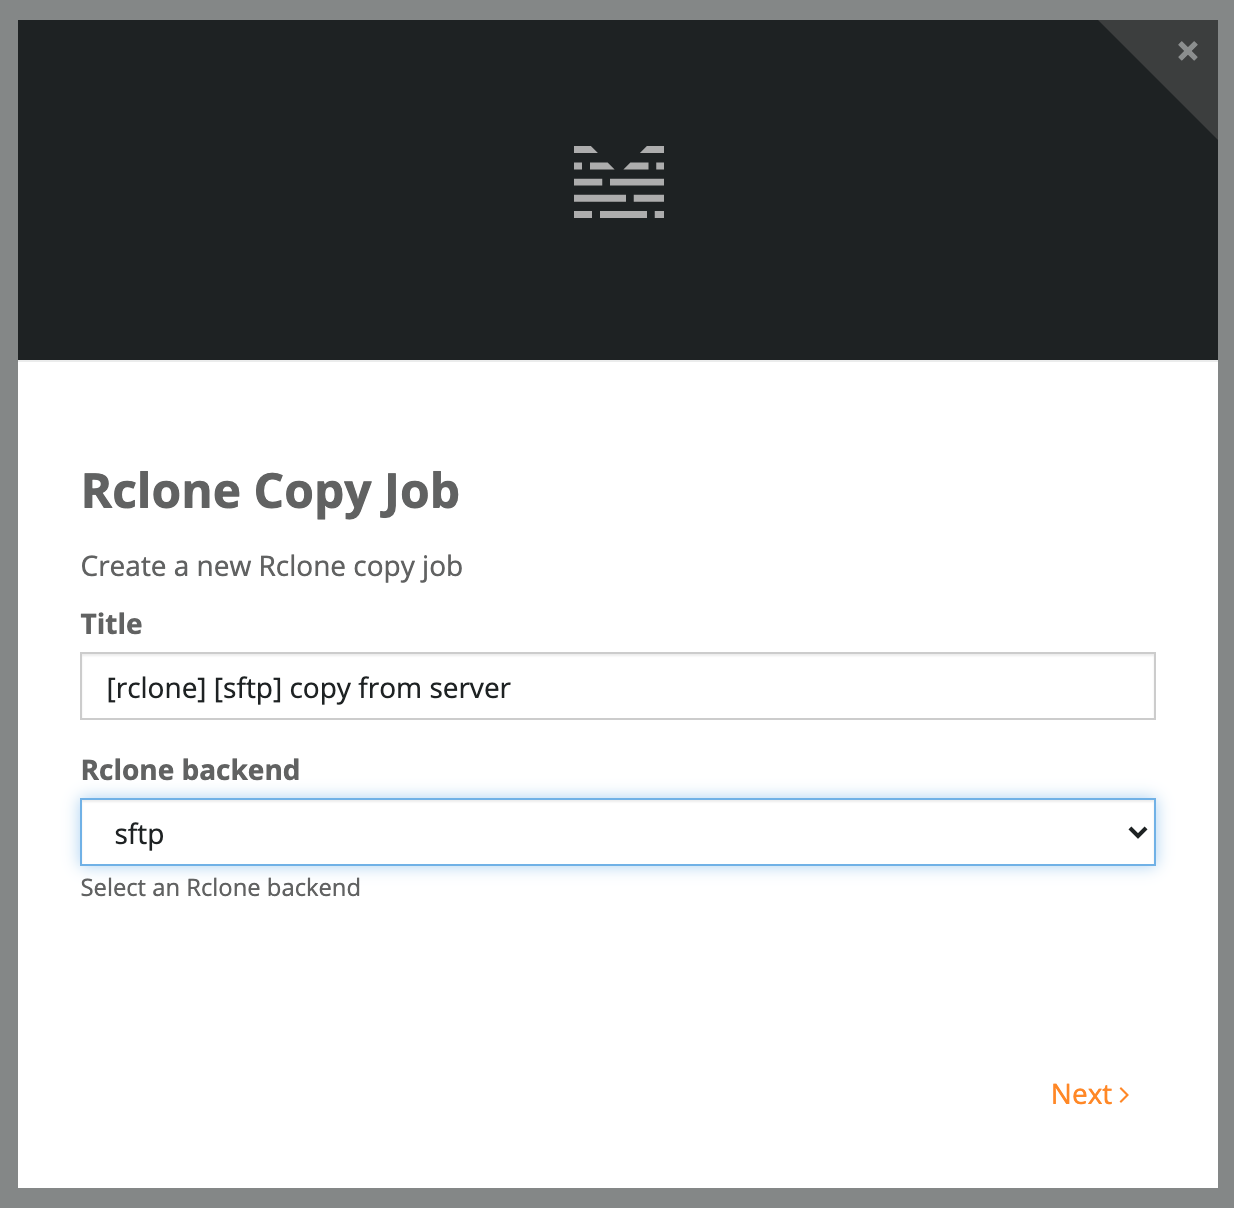Click the Title field label
The height and width of the screenshot is (1208, 1234).
point(111,624)
